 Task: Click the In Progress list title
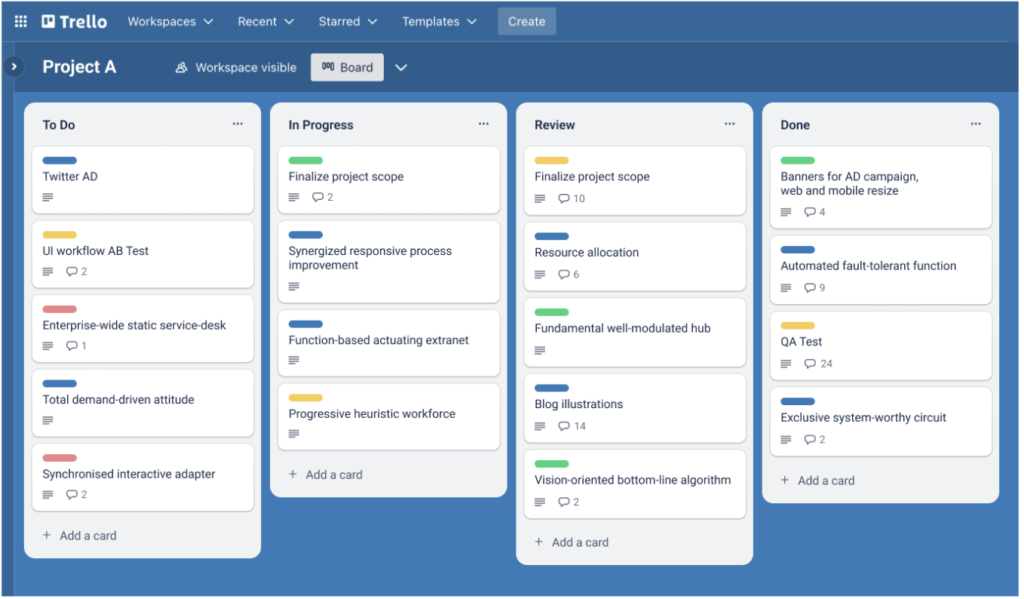(321, 125)
